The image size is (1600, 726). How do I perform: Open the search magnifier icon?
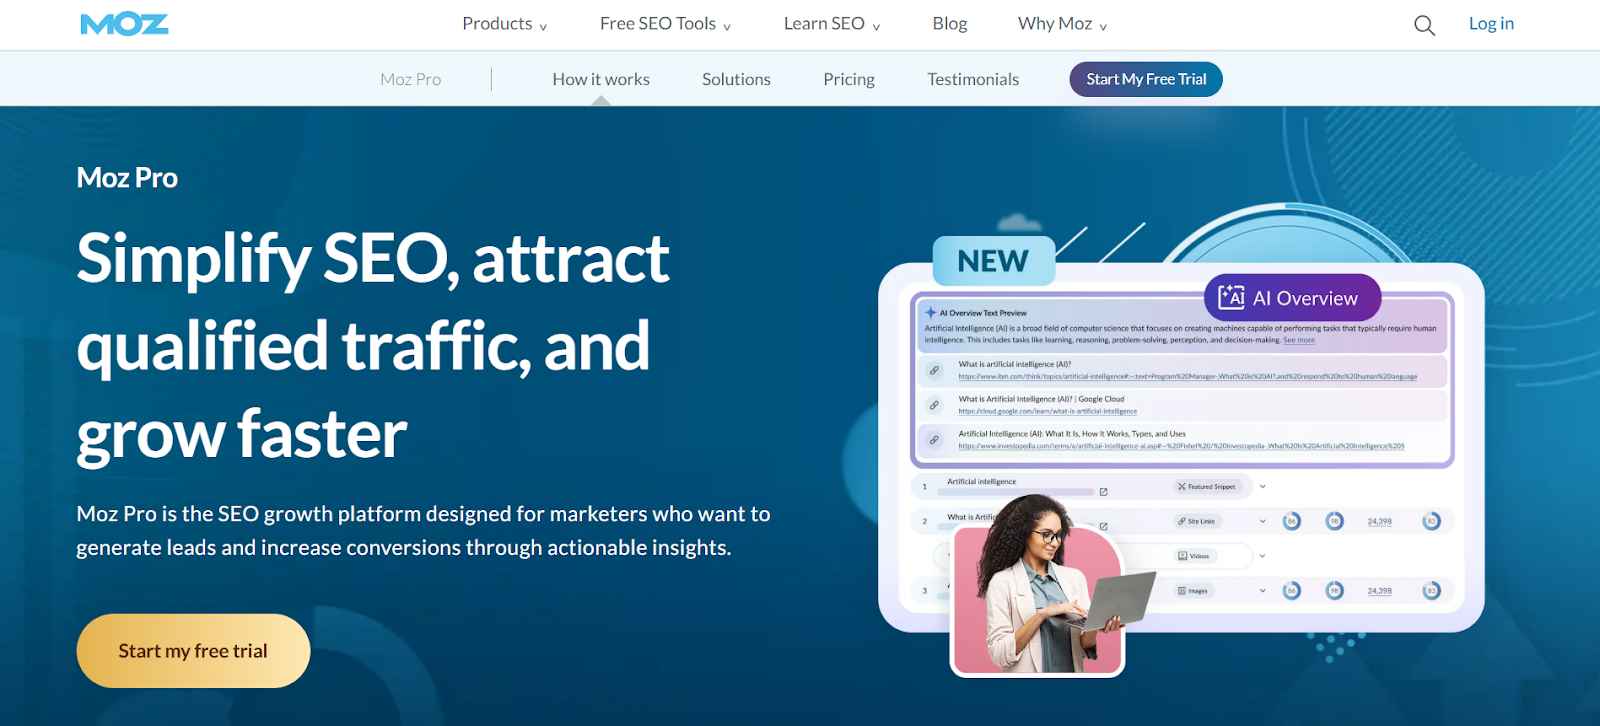[x=1424, y=25]
